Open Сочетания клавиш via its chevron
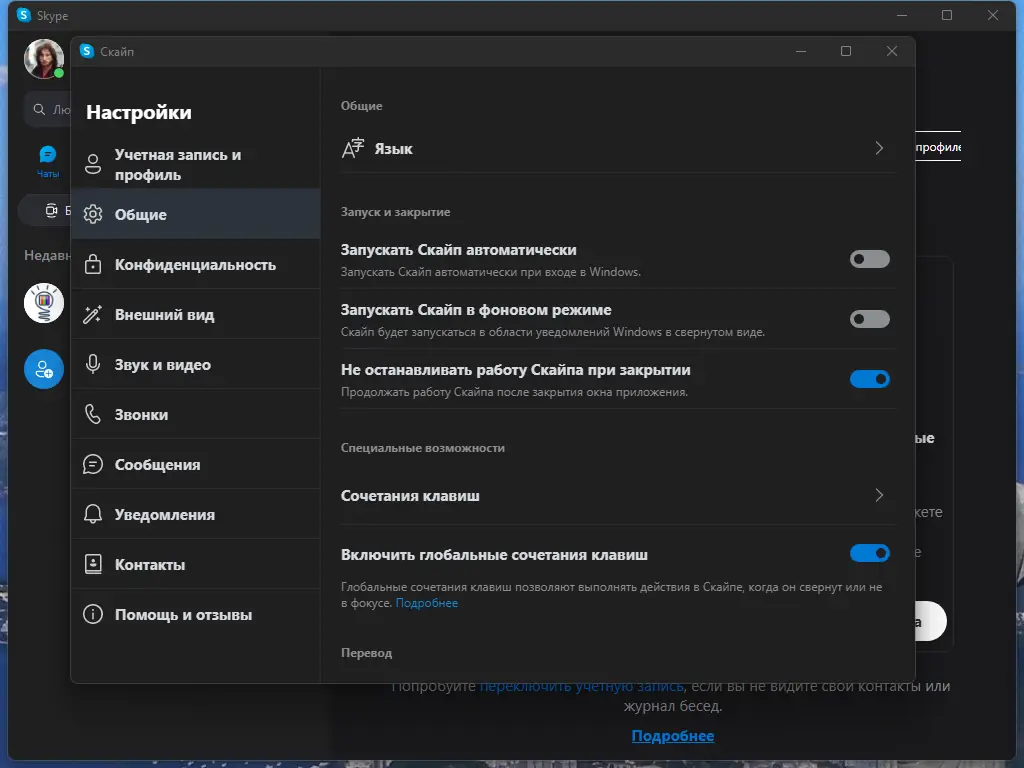This screenshot has width=1024, height=768. click(879, 495)
